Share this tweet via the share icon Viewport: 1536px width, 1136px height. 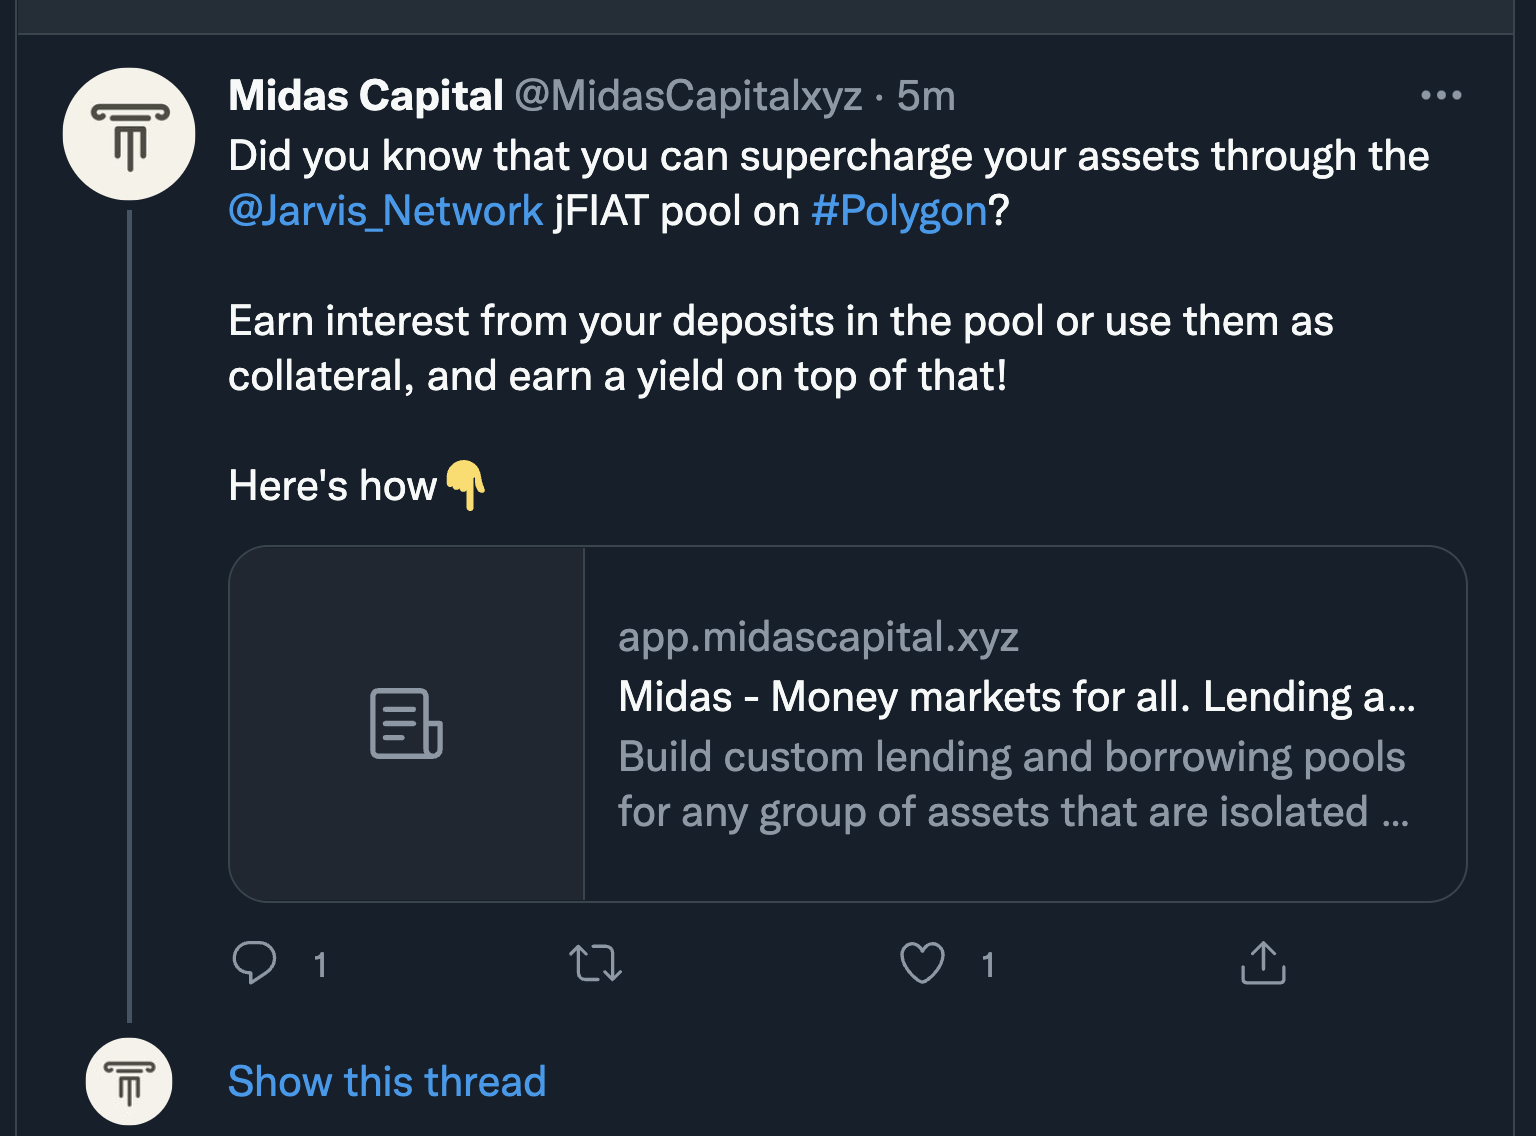(1264, 963)
